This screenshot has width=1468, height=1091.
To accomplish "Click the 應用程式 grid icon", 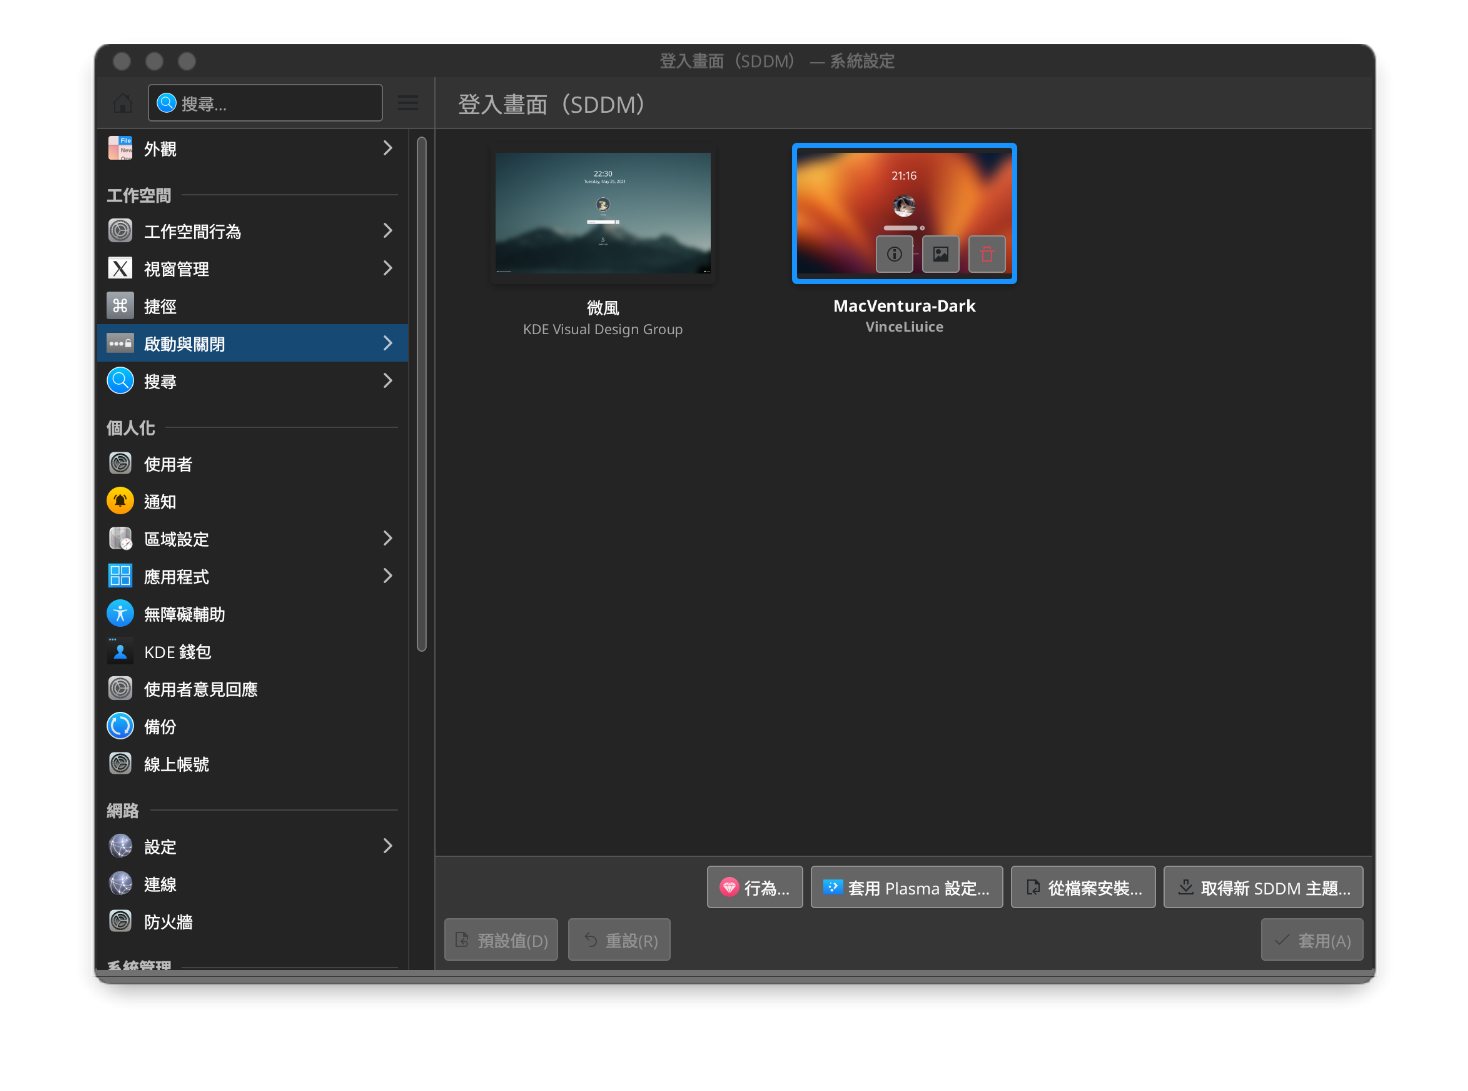I will (120, 576).
